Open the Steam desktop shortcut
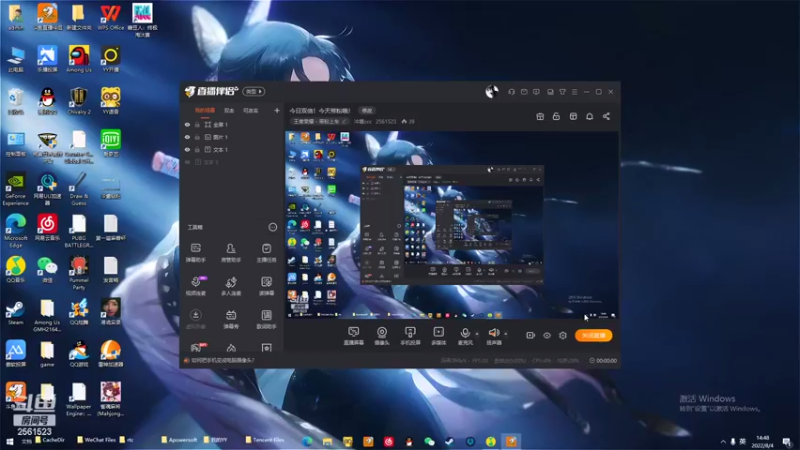The width and height of the screenshot is (800, 450). point(15,312)
